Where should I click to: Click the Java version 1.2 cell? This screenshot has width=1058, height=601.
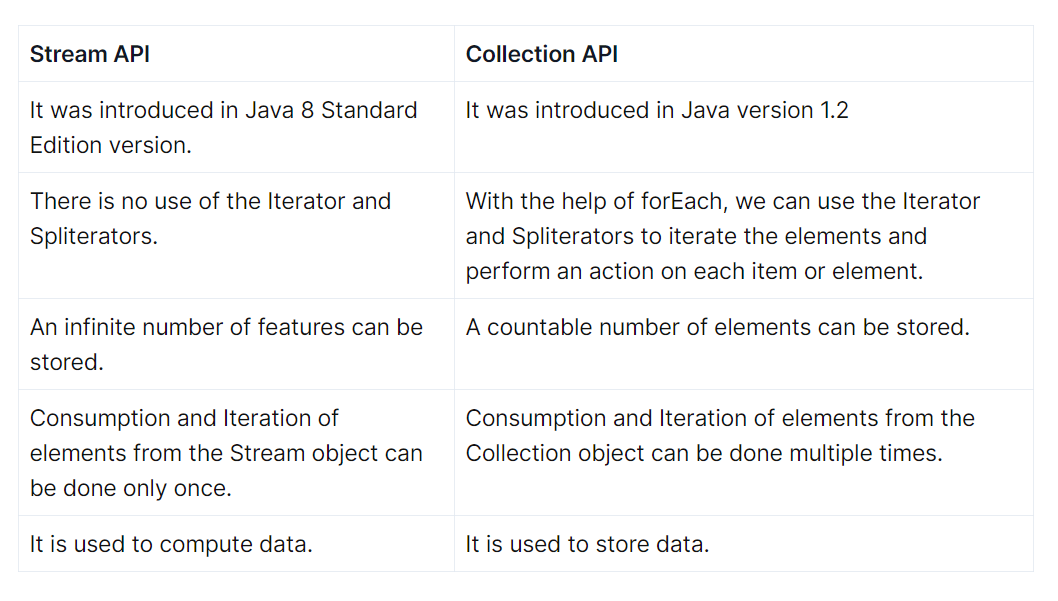[x=744, y=127]
